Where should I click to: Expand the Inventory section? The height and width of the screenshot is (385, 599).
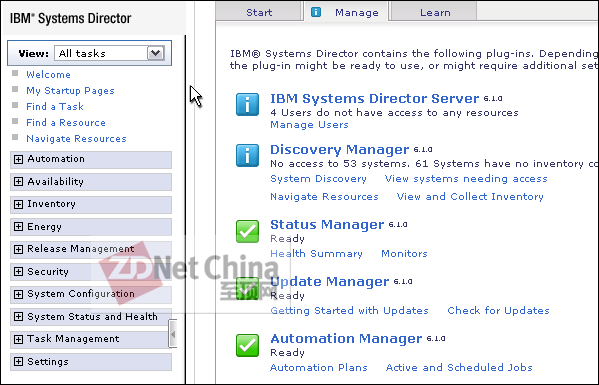[x=18, y=204]
